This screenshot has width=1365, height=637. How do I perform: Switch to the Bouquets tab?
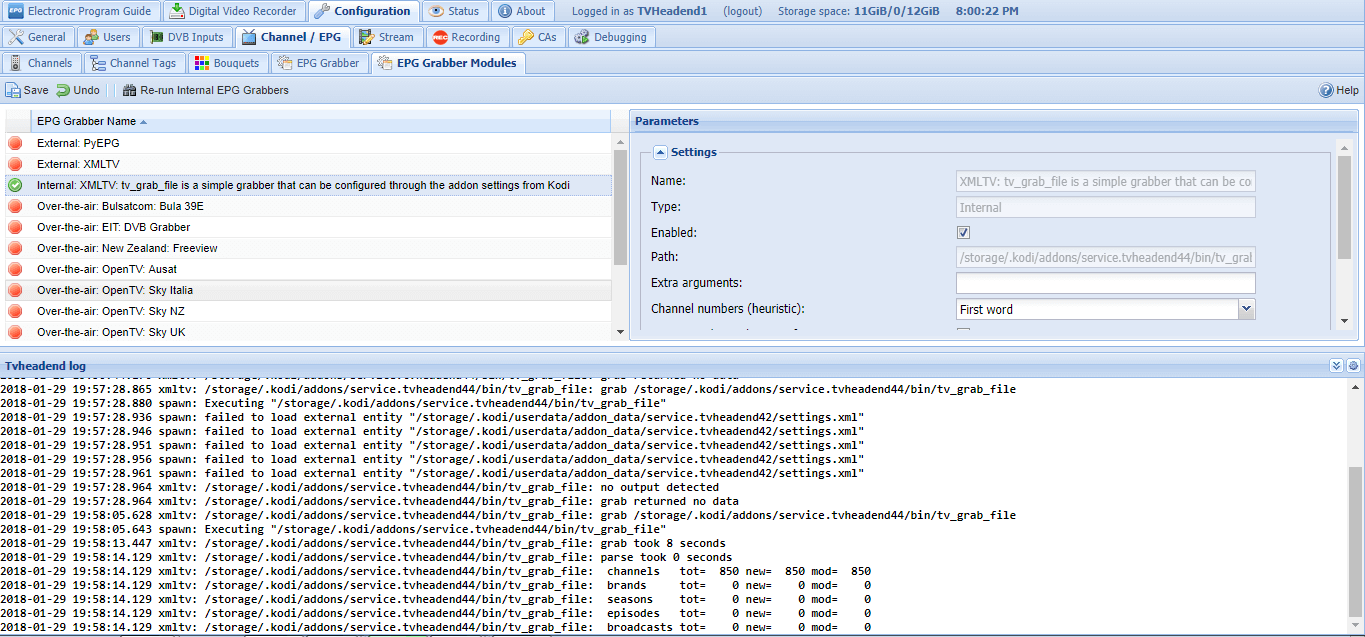point(227,63)
